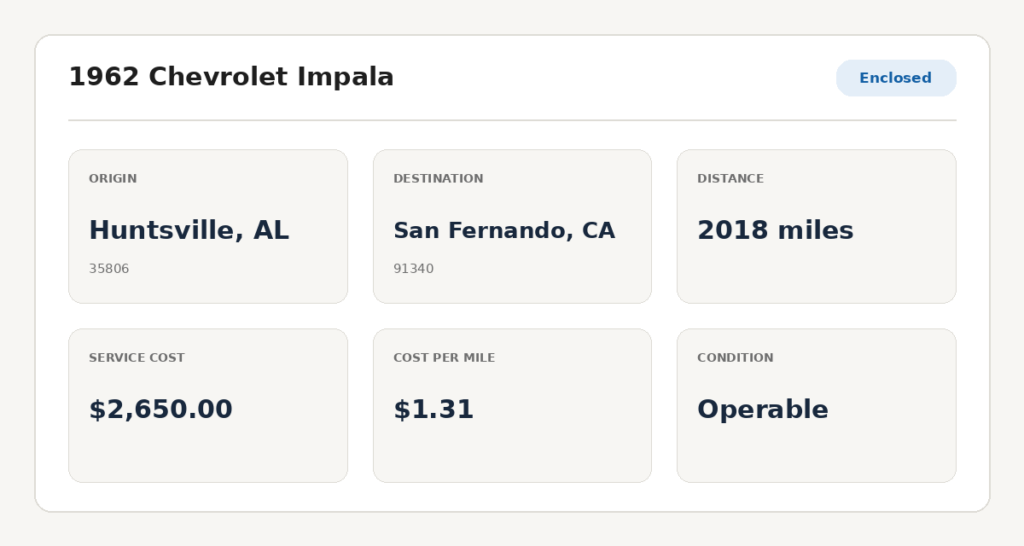1024x546 pixels.
Task: Click the COST PER MILE label
Action: pyautogui.click(x=444, y=357)
